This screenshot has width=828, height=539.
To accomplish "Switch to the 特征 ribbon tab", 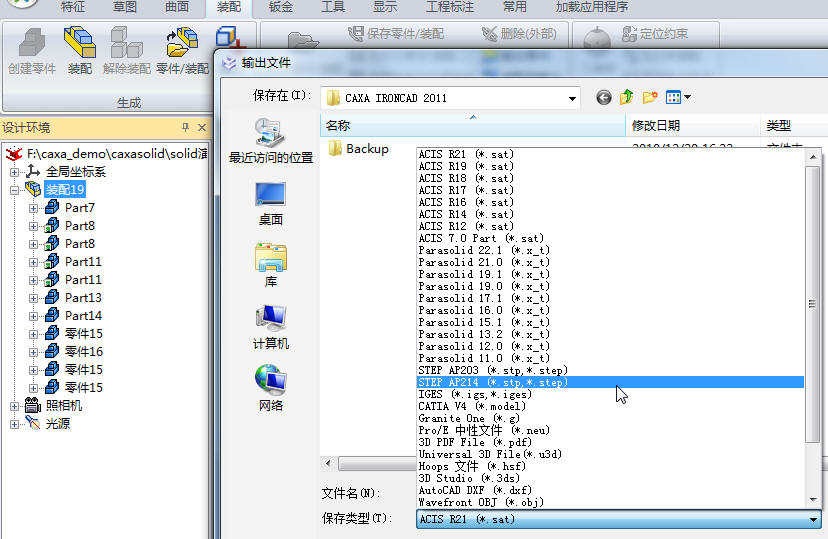I will click(x=73, y=7).
